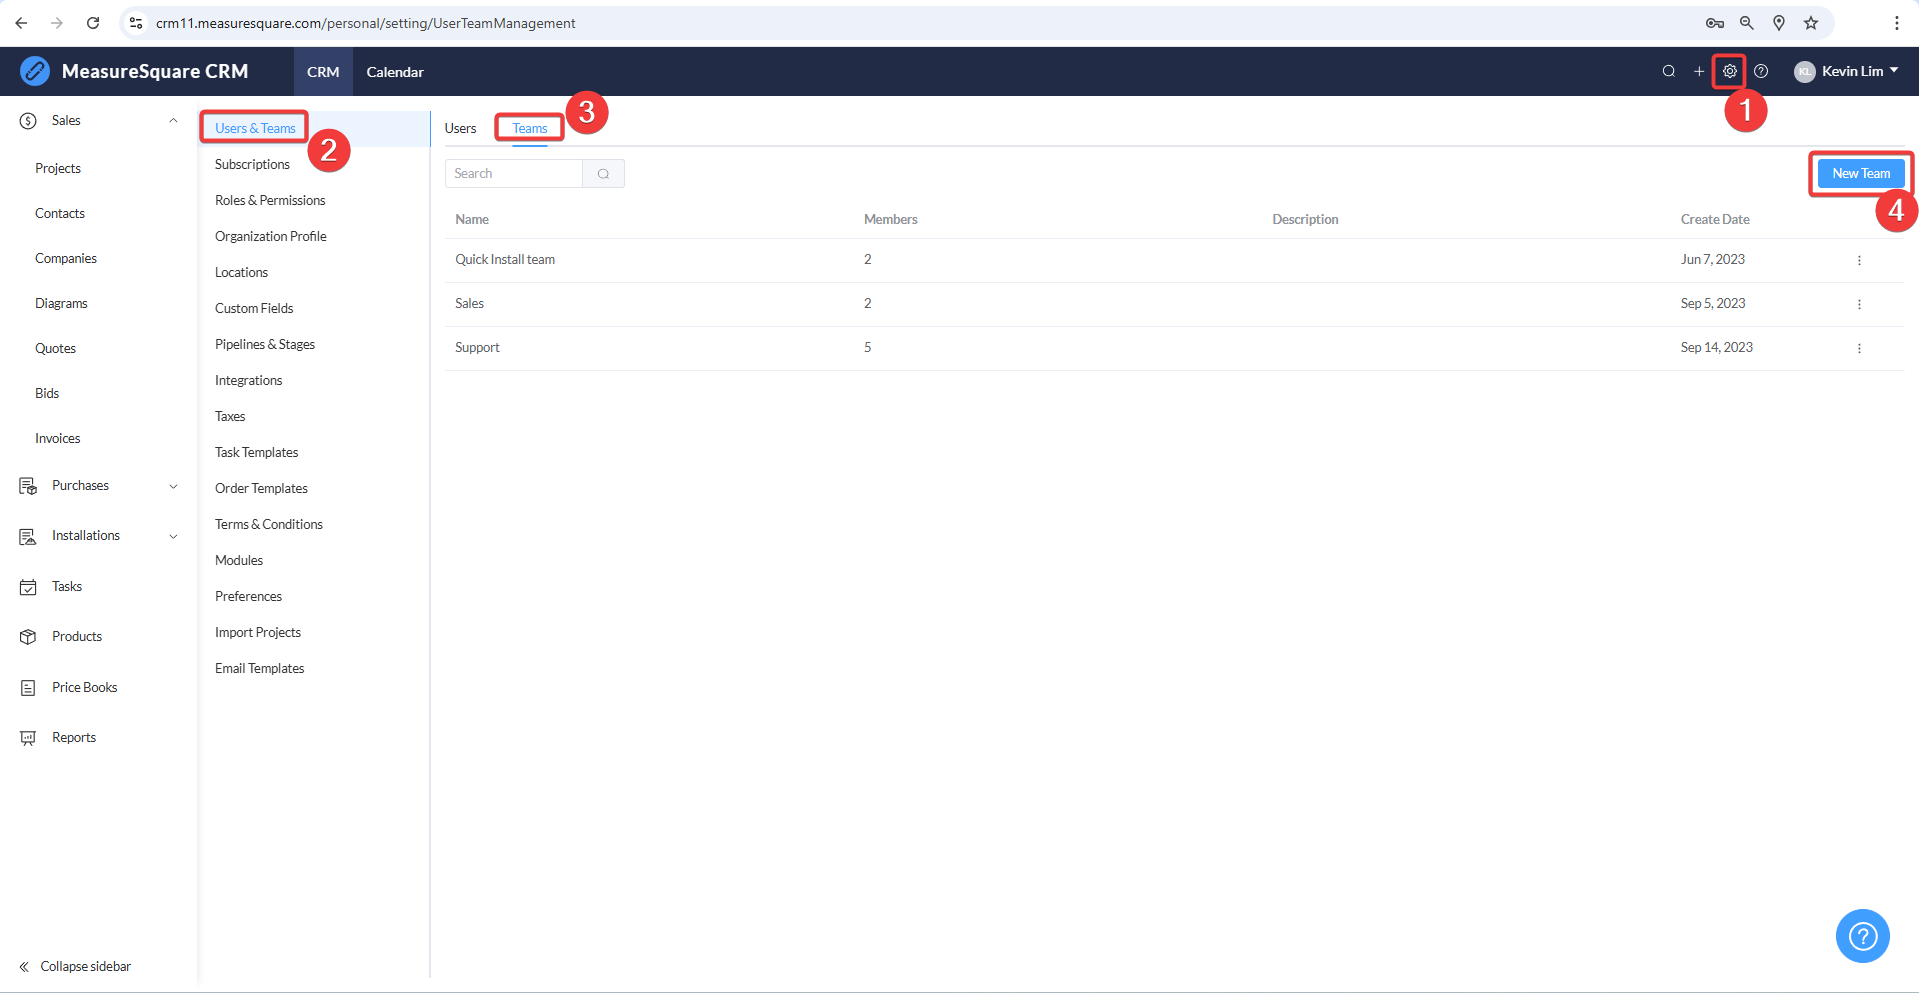Click the Sales team name in table
This screenshot has height=993, width=1919.
[x=469, y=303]
